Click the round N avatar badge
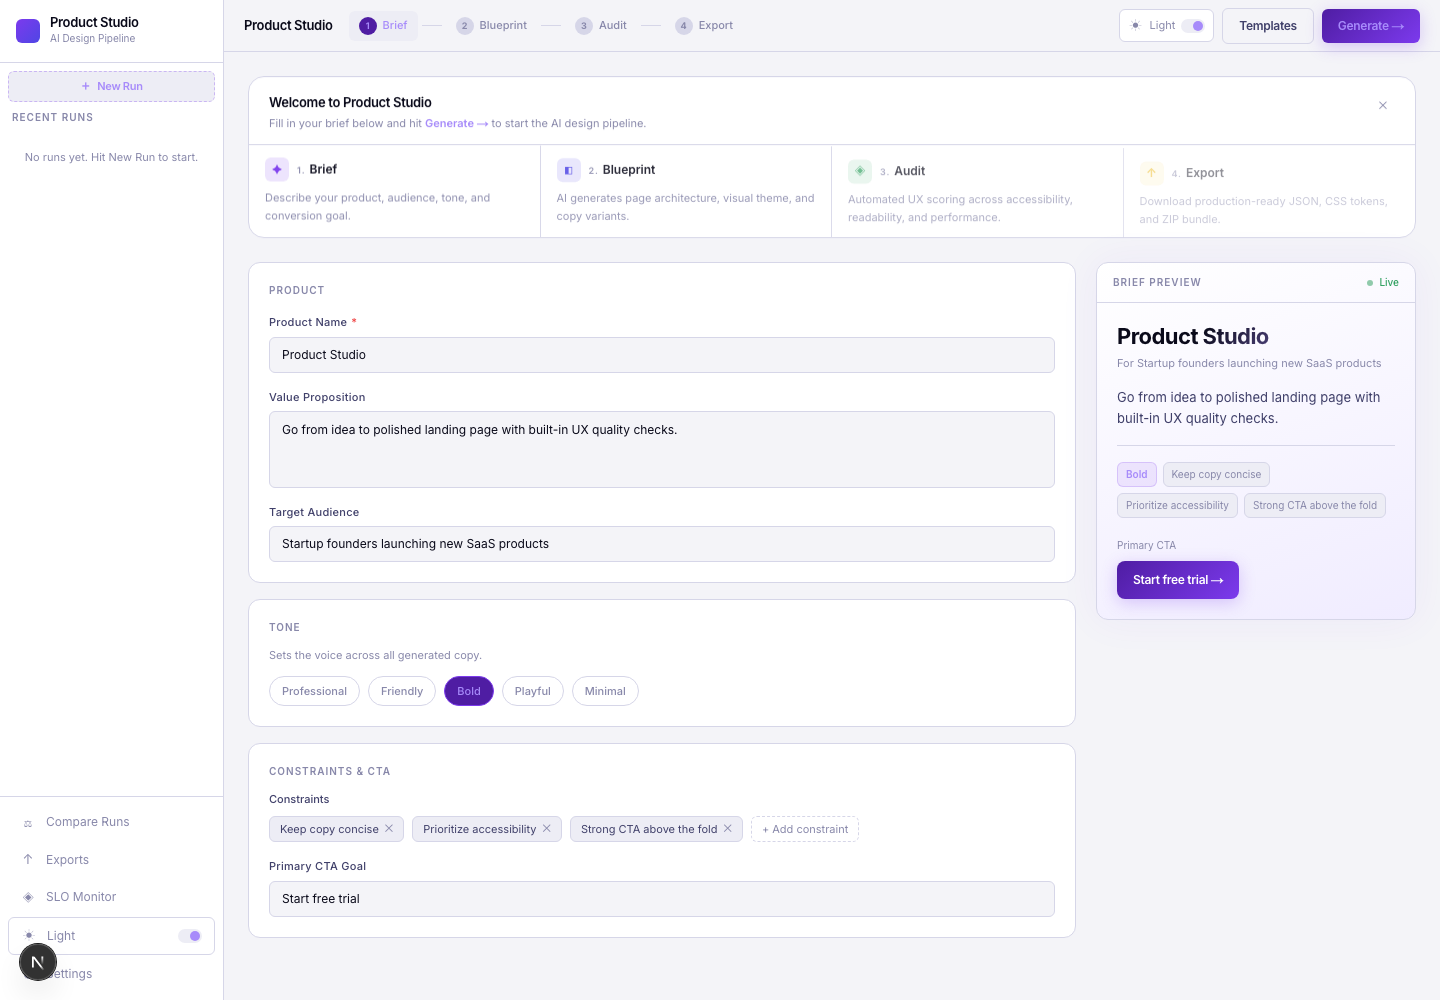Image resolution: width=1440 pixels, height=1000 pixels. click(38, 962)
